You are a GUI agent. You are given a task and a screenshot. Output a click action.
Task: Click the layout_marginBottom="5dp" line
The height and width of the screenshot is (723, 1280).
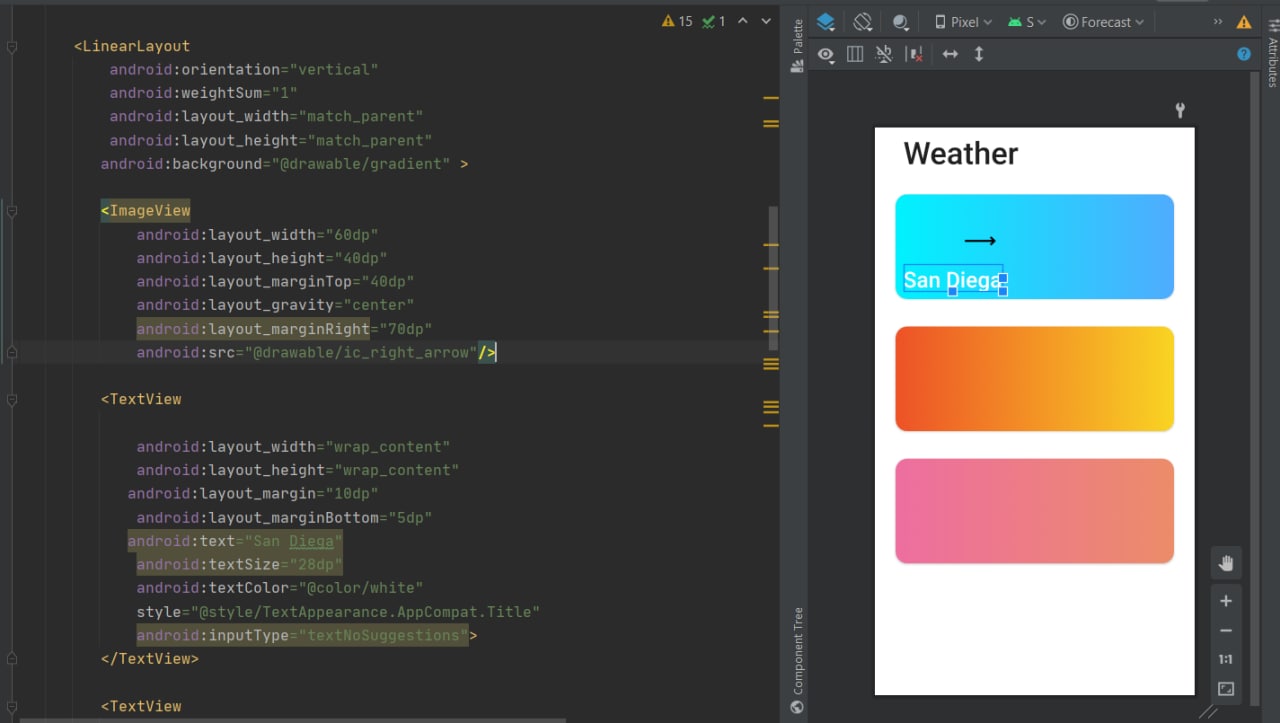tap(284, 518)
